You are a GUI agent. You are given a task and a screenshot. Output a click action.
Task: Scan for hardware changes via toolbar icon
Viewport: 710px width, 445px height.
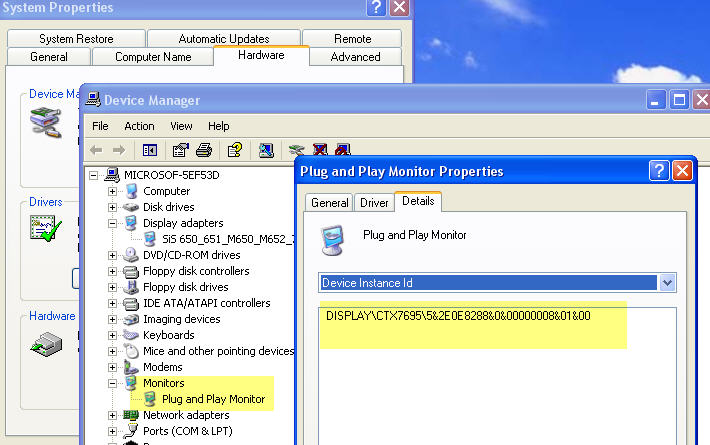266,150
